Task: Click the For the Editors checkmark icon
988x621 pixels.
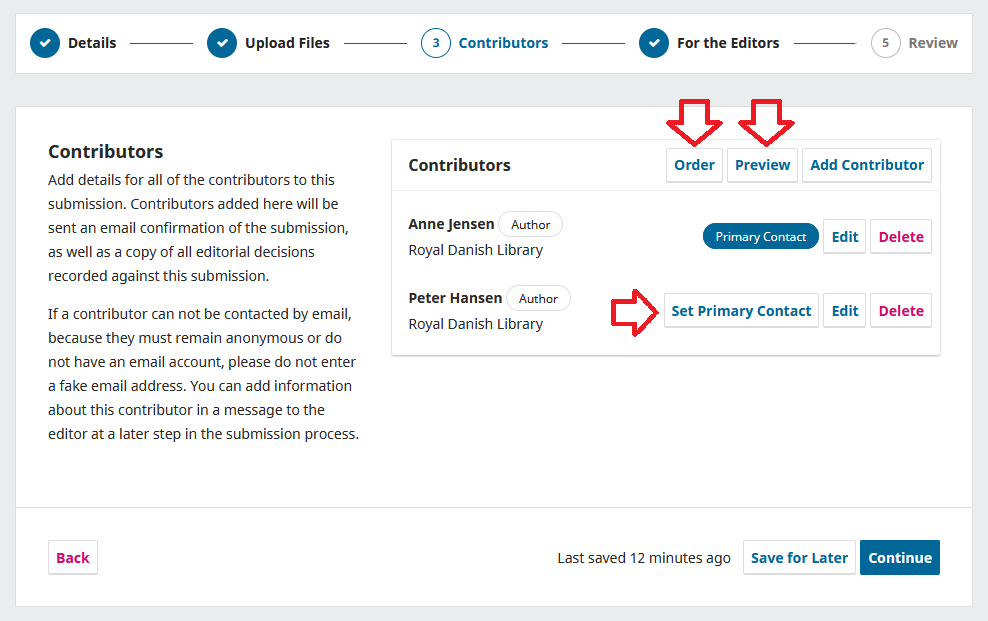Action: click(x=654, y=43)
